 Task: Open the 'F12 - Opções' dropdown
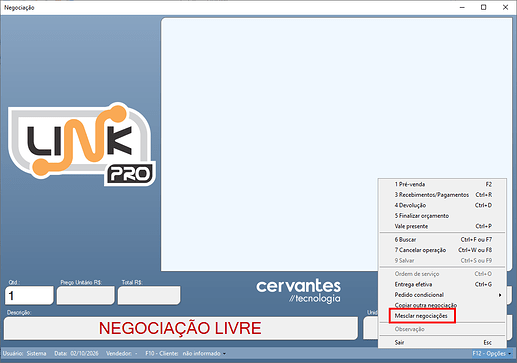pyautogui.click(x=492, y=354)
